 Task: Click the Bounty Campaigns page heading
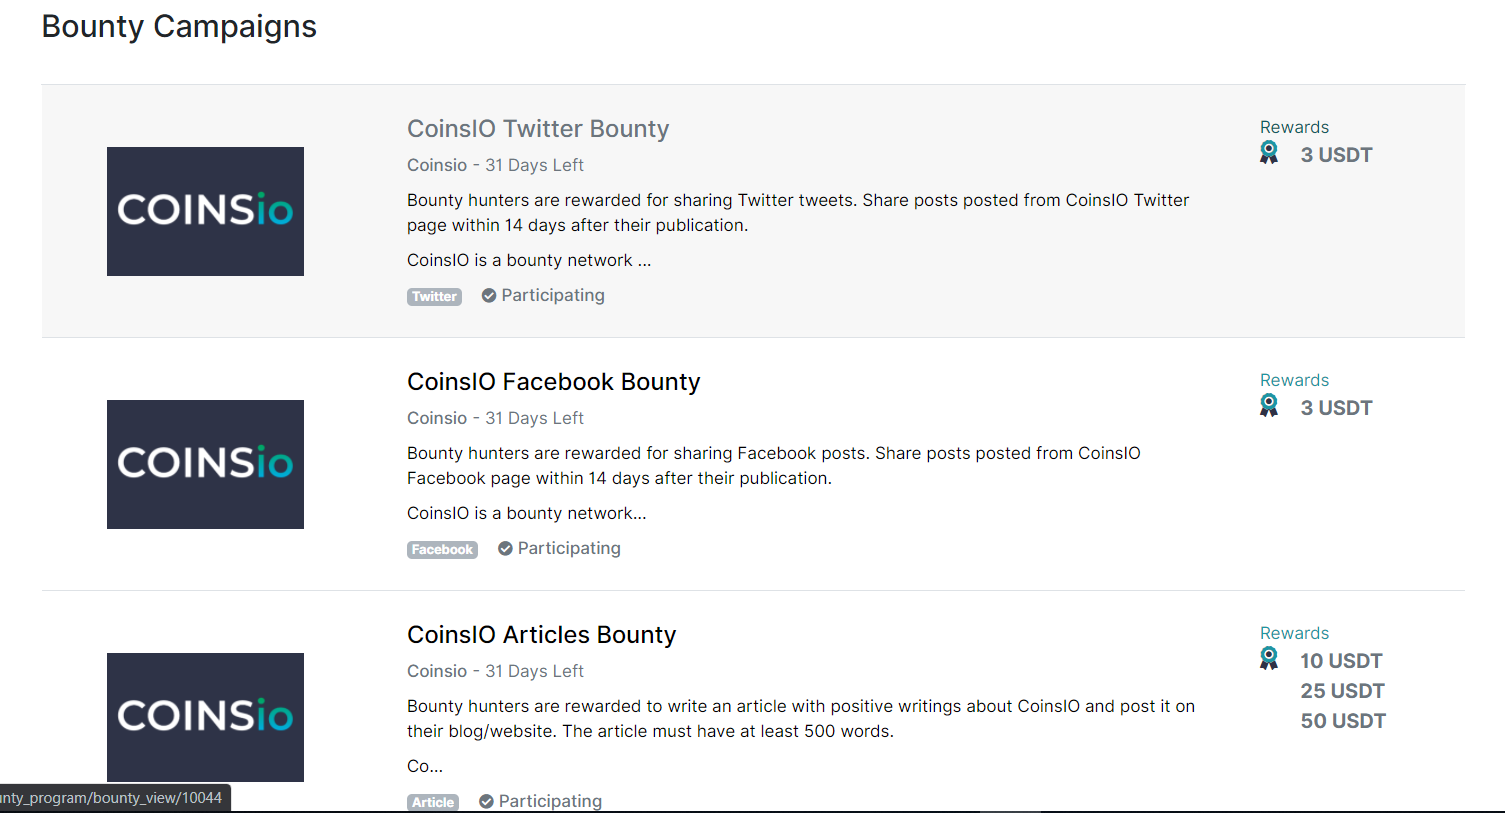coord(179,27)
